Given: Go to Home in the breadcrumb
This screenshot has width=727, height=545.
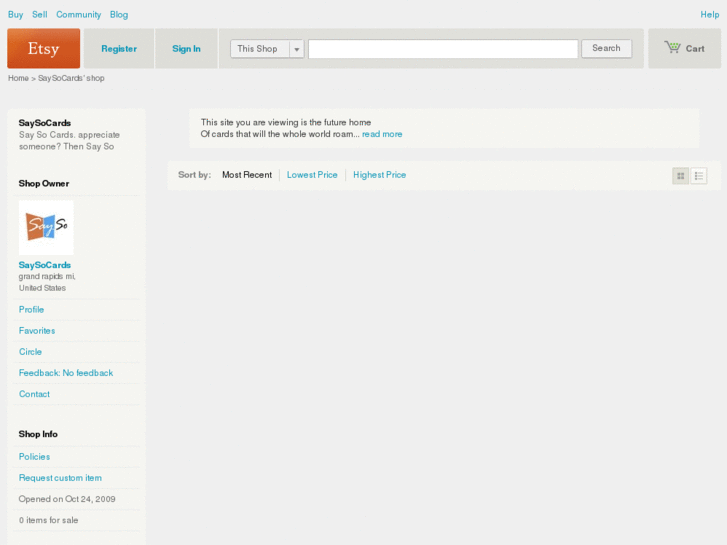Looking at the screenshot, I should click(x=18, y=78).
